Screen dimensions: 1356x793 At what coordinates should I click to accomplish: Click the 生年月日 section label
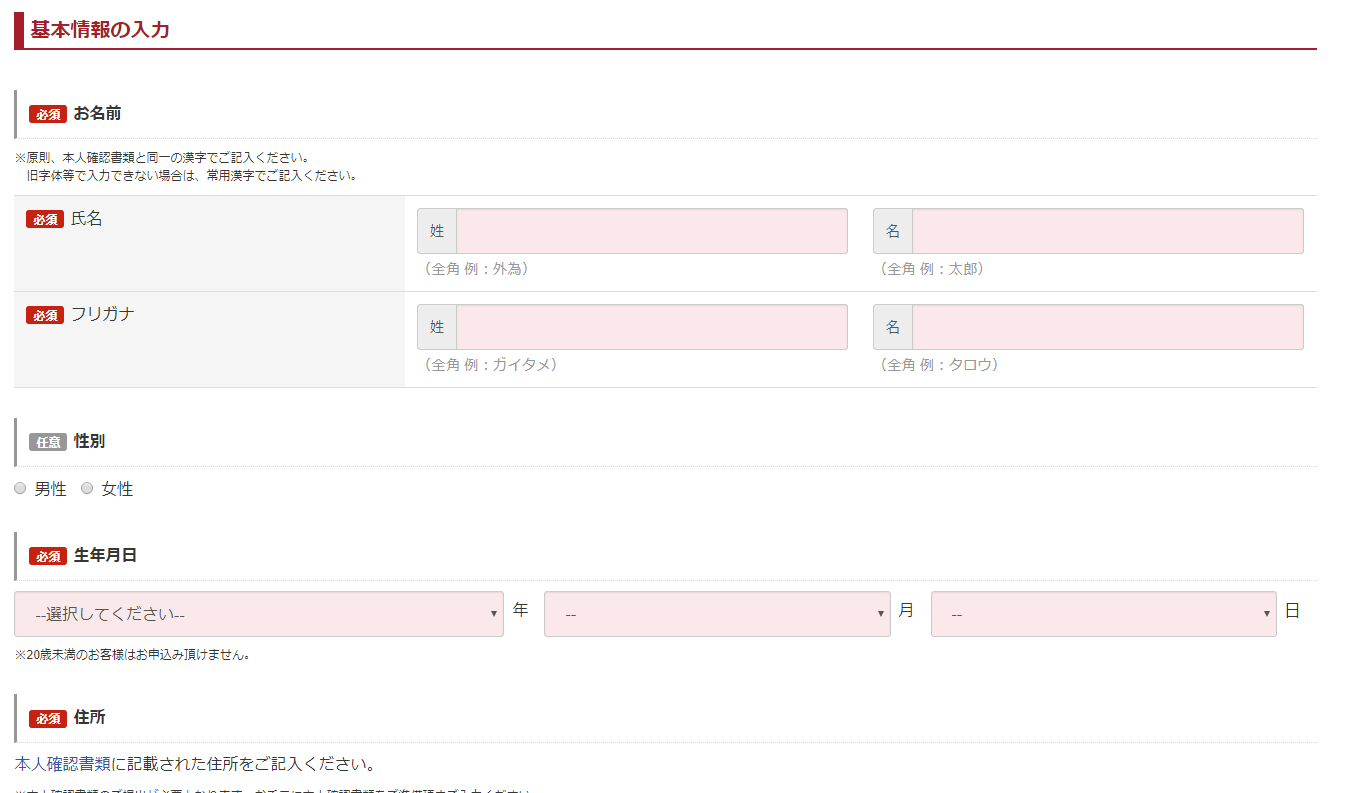pyautogui.click(x=105, y=556)
